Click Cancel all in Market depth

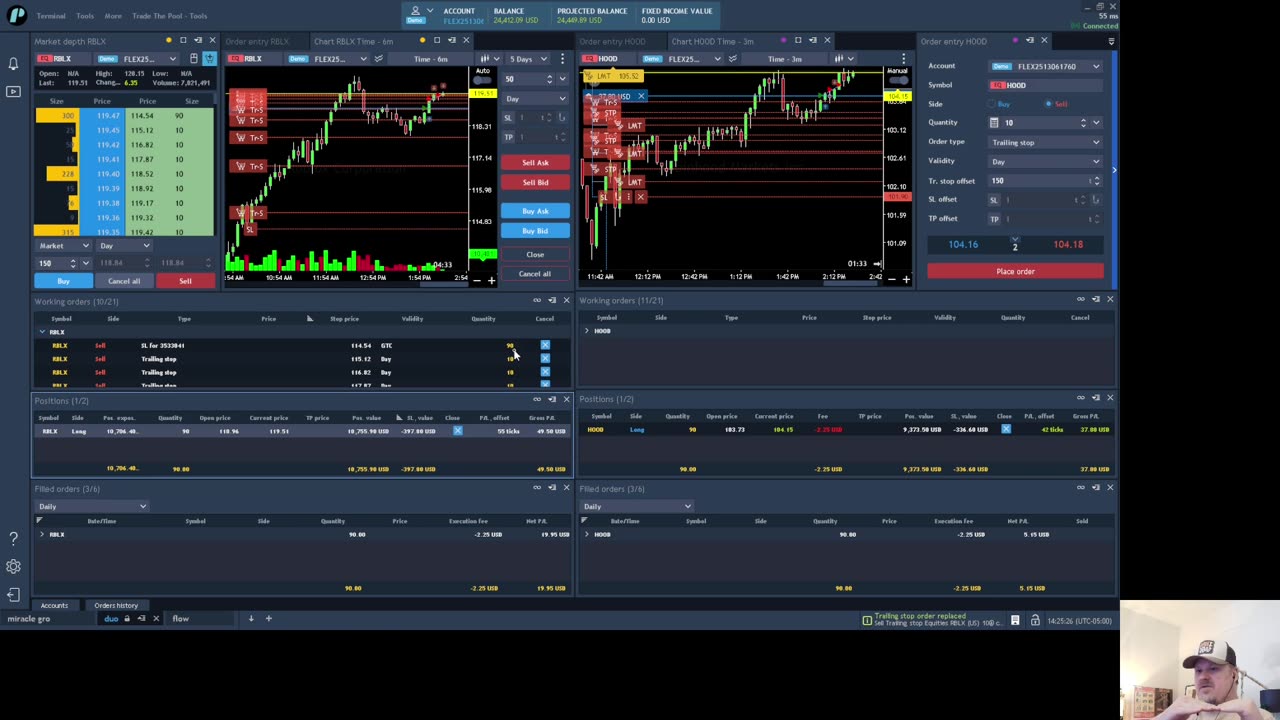124,281
